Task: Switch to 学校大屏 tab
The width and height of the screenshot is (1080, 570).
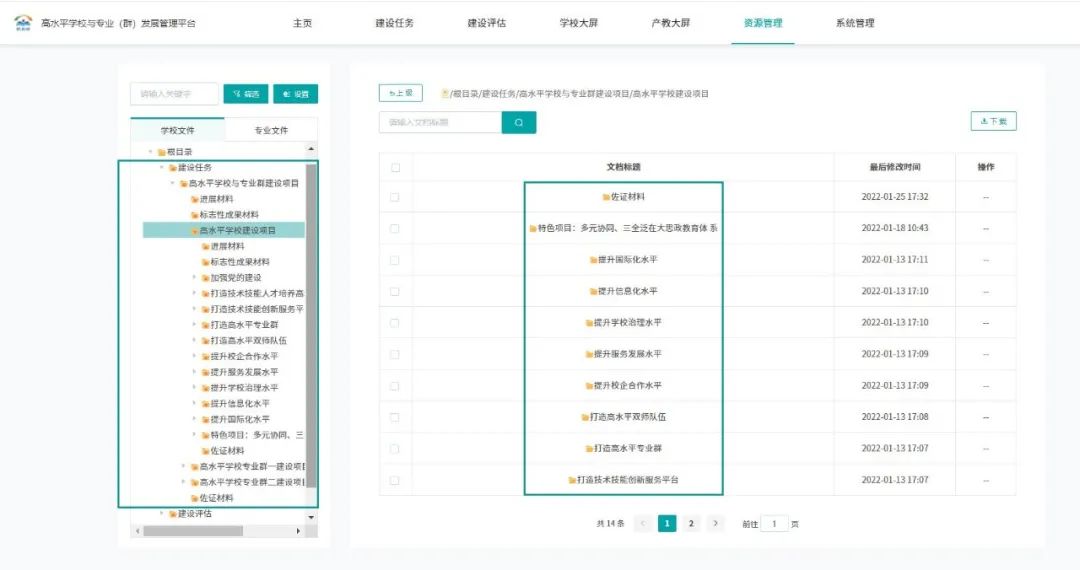Action: [x=579, y=23]
